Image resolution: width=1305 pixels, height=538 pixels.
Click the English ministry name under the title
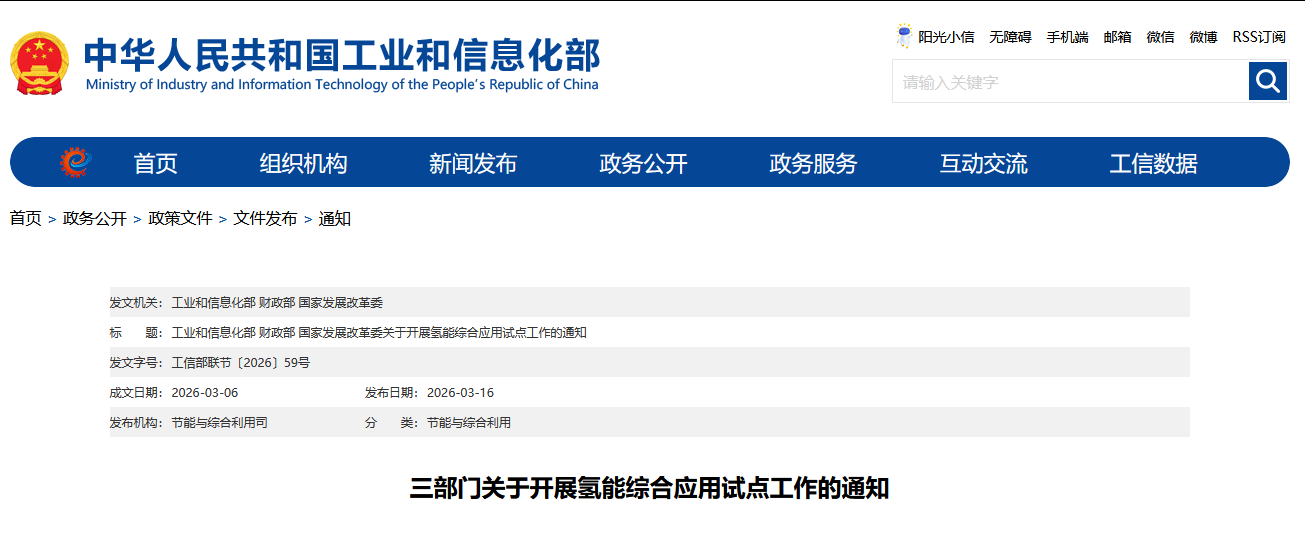342,85
